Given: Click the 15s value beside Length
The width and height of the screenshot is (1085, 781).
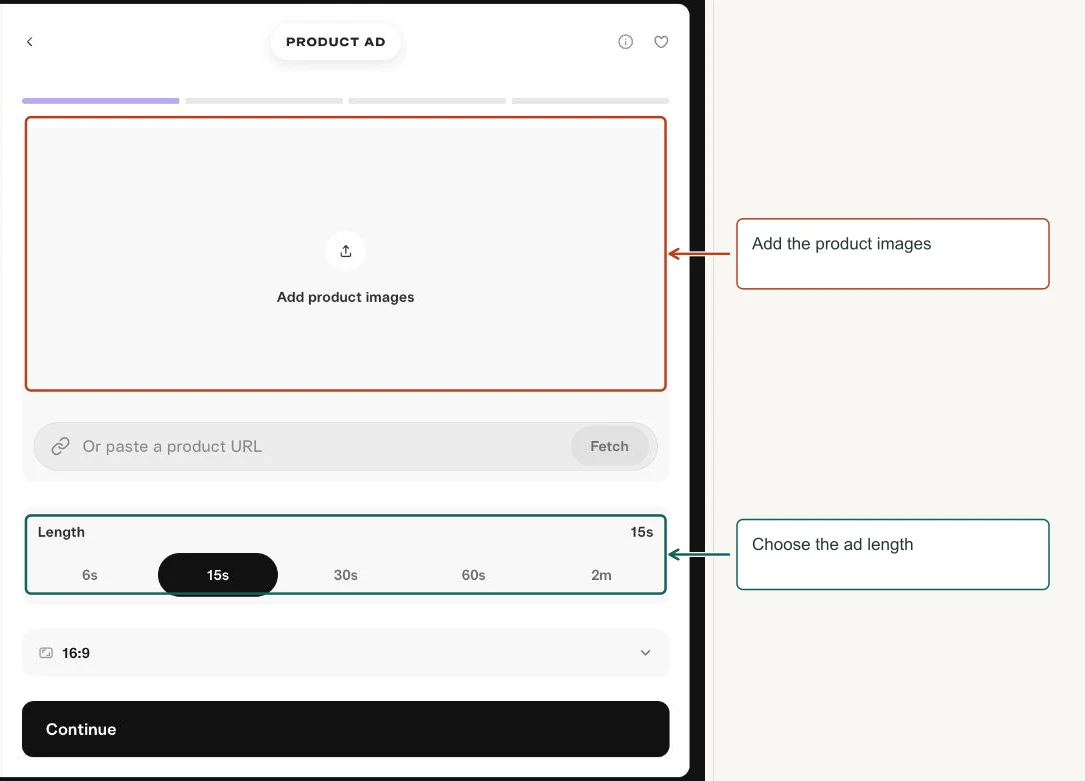Looking at the screenshot, I should tap(641, 532).
